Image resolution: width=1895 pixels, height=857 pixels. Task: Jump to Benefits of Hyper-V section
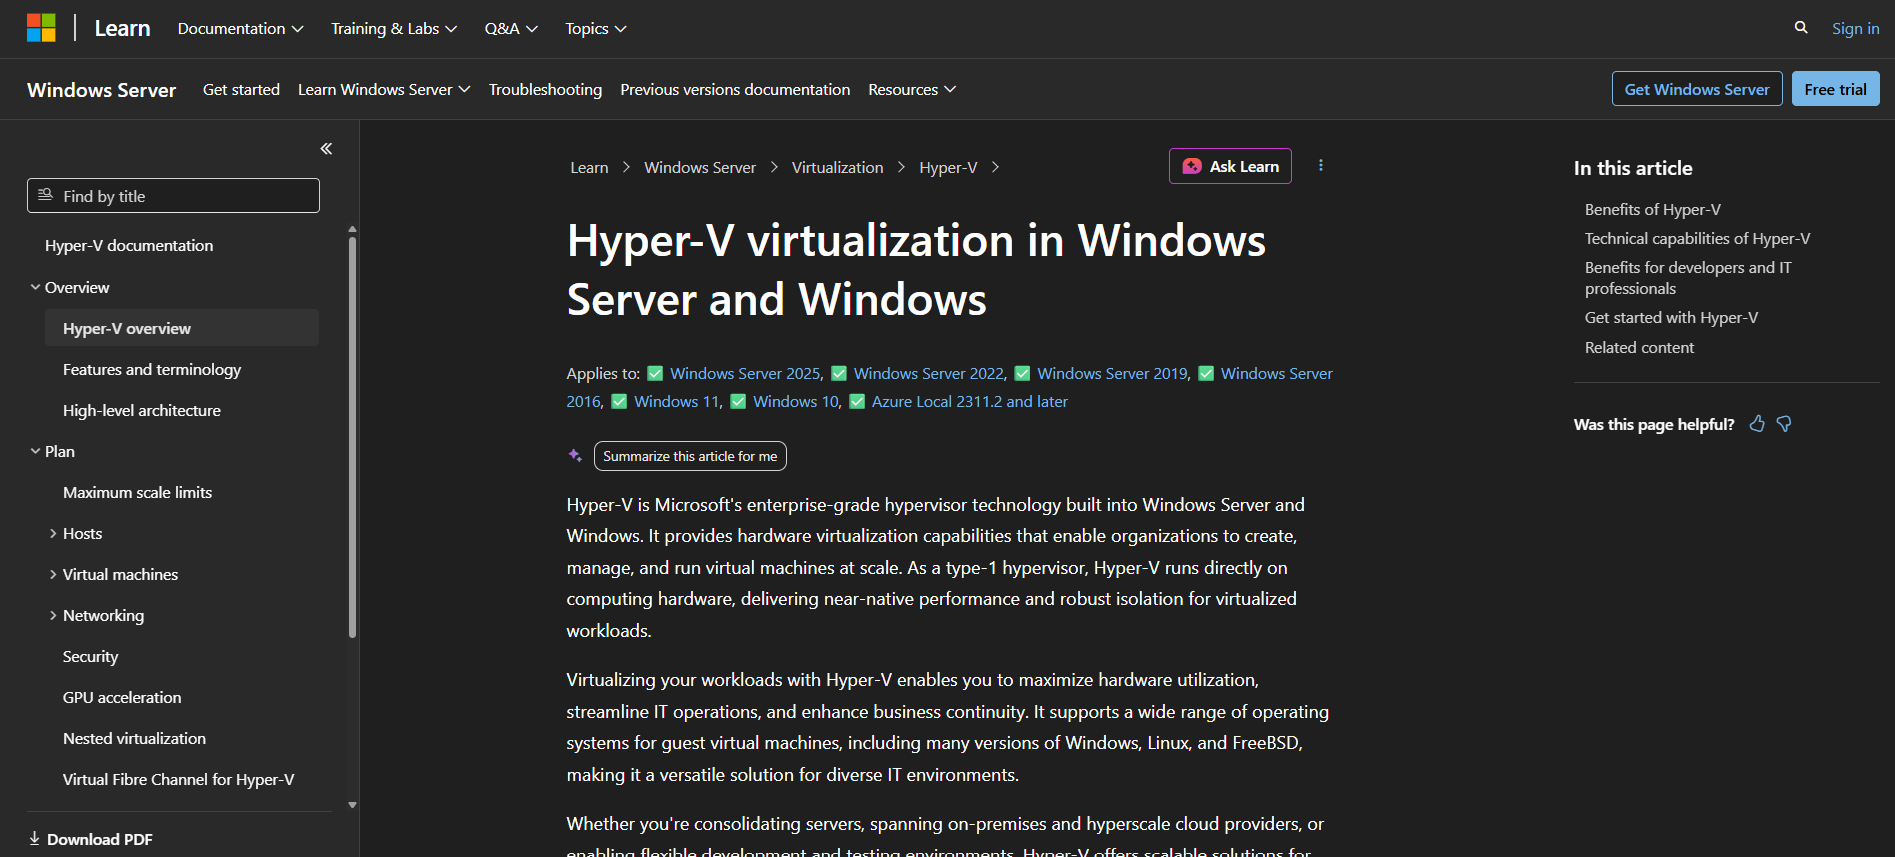1652,209
